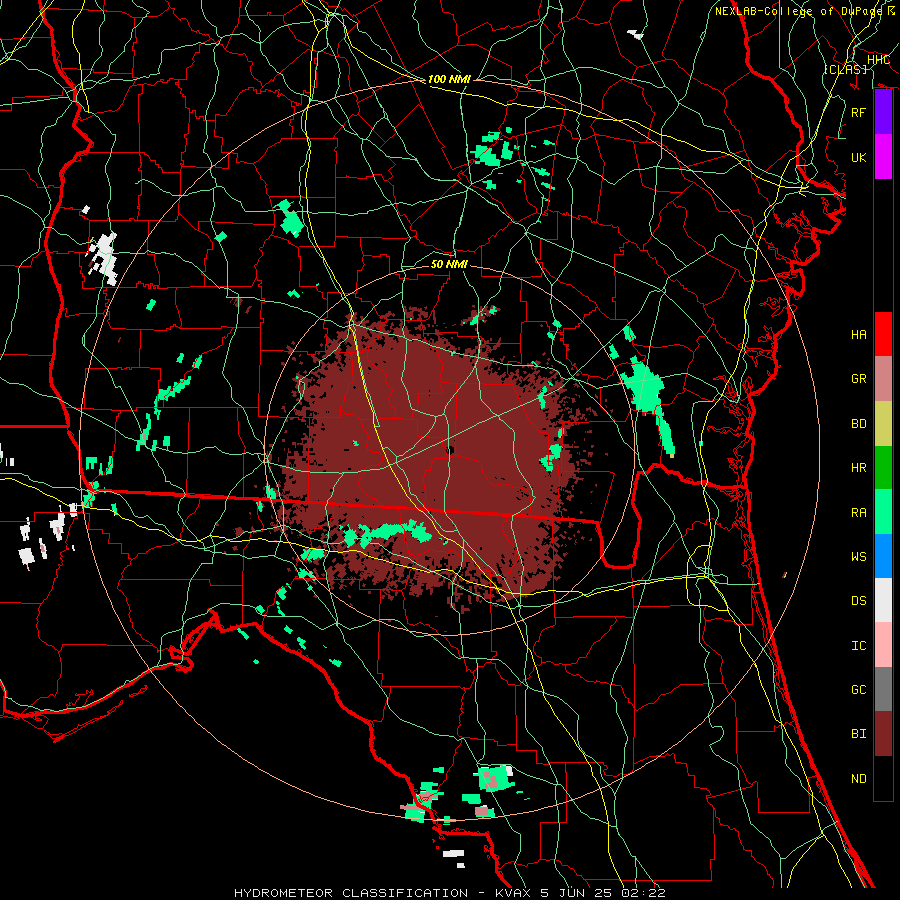Click the GR legend label
This screenshot has width=900, height=900.
tap(858, 379)
